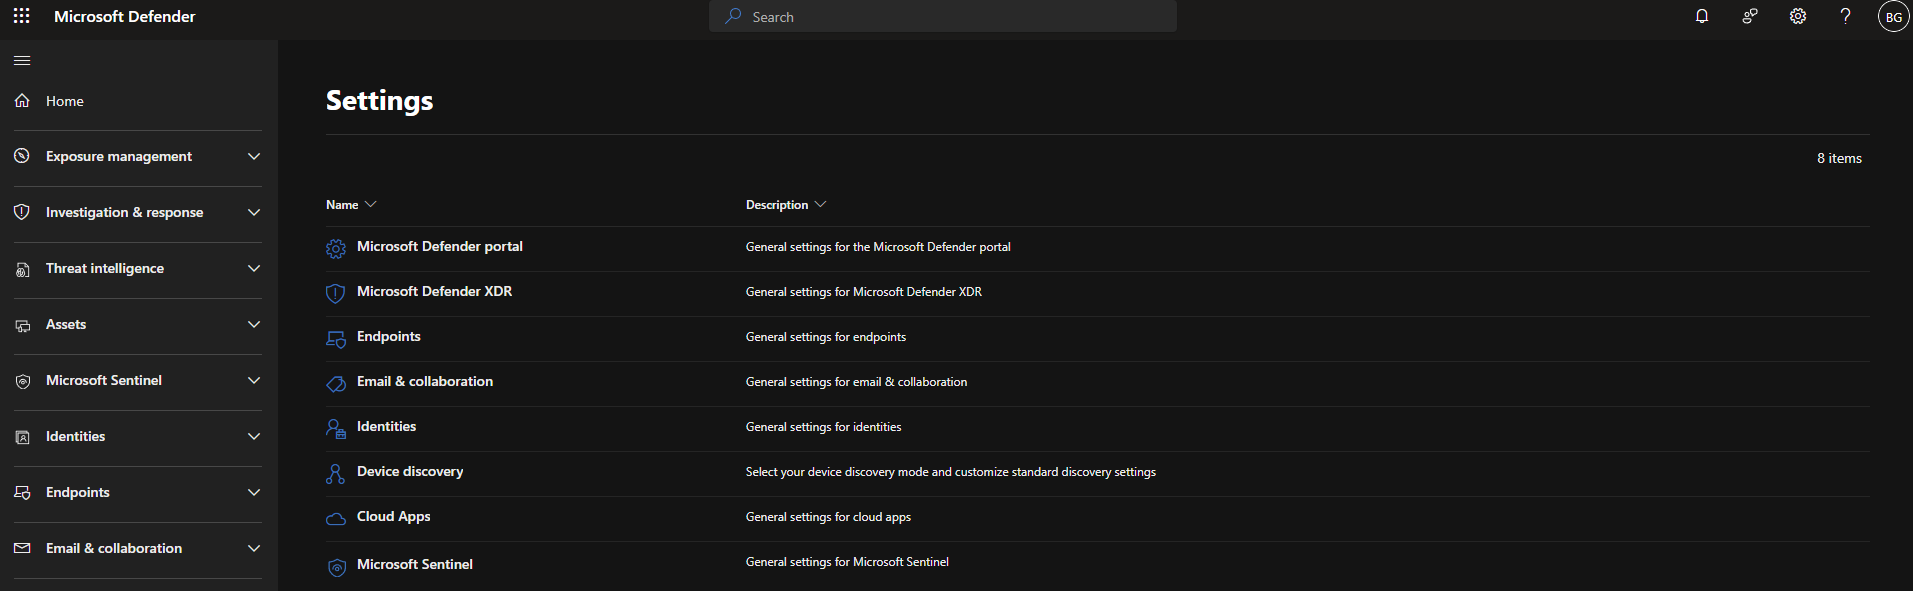Open the BG account profile avatar
Image resolution: width=1913 pixels, height=591 pixels.
pyautogui.click(x=1893, y=17)
